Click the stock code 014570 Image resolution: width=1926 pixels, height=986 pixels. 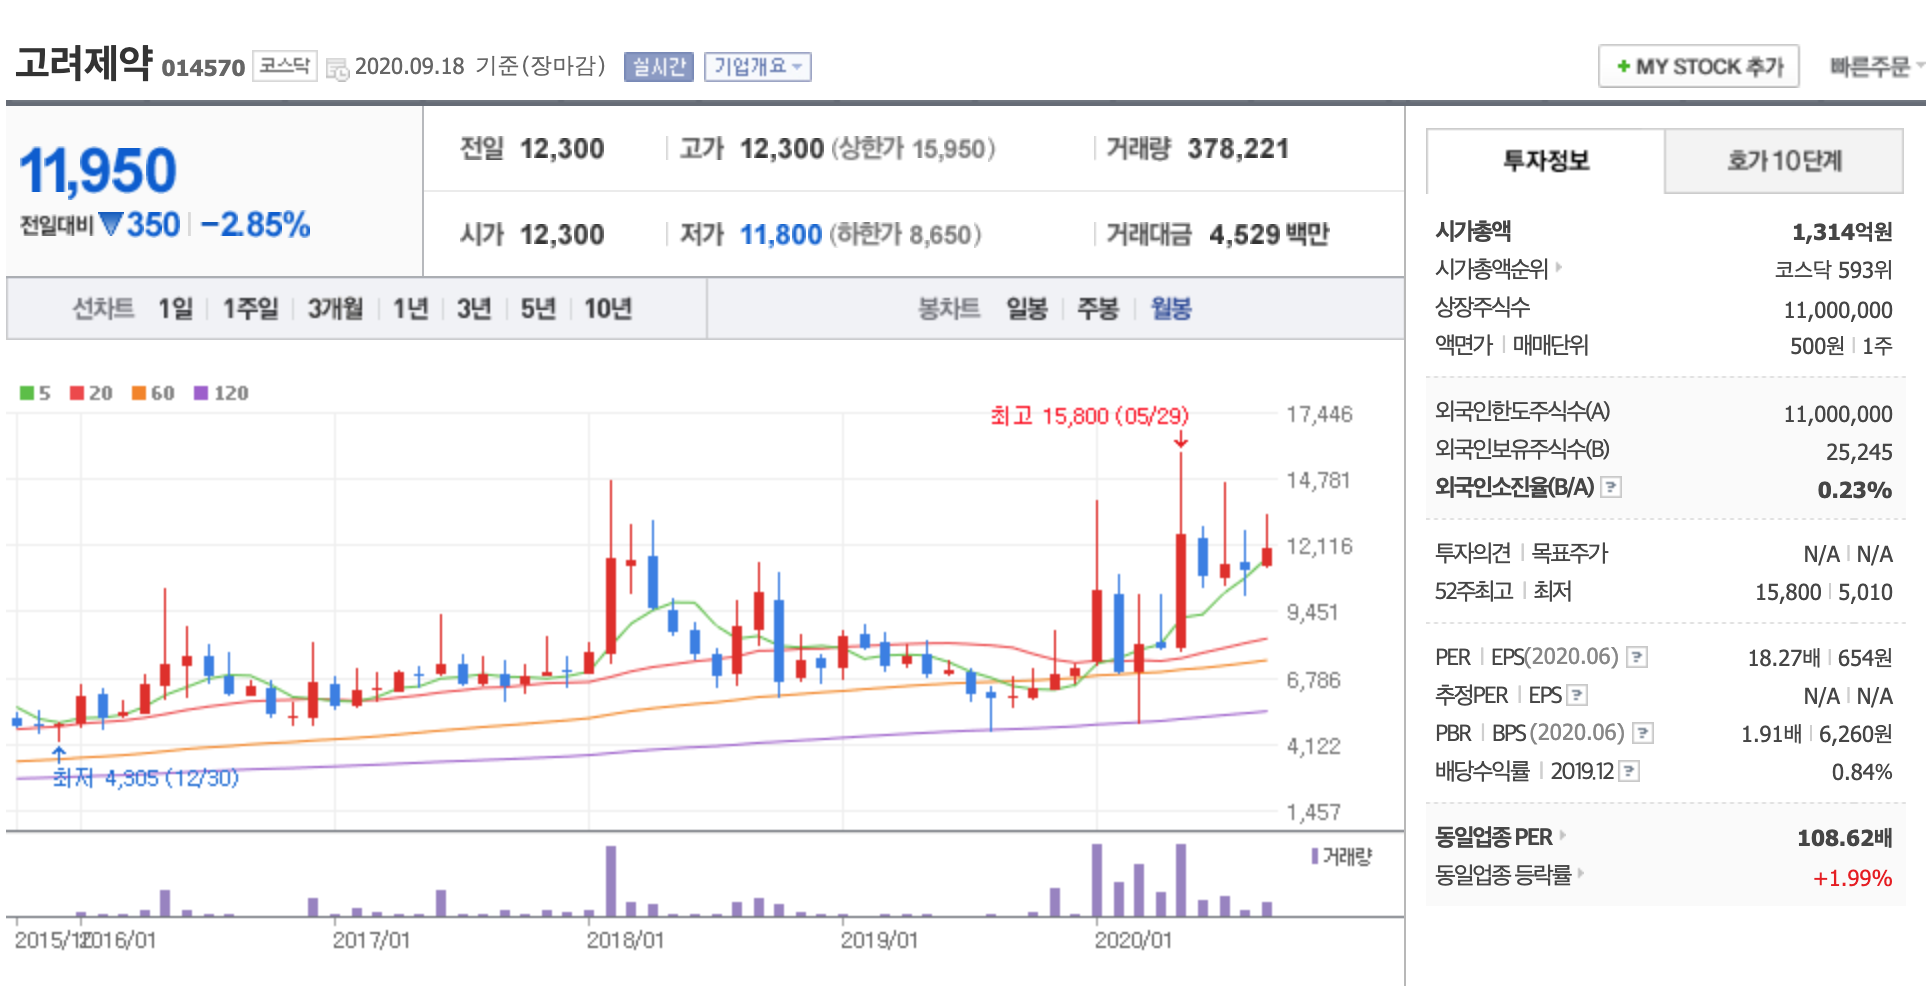(x=203, y=68)
